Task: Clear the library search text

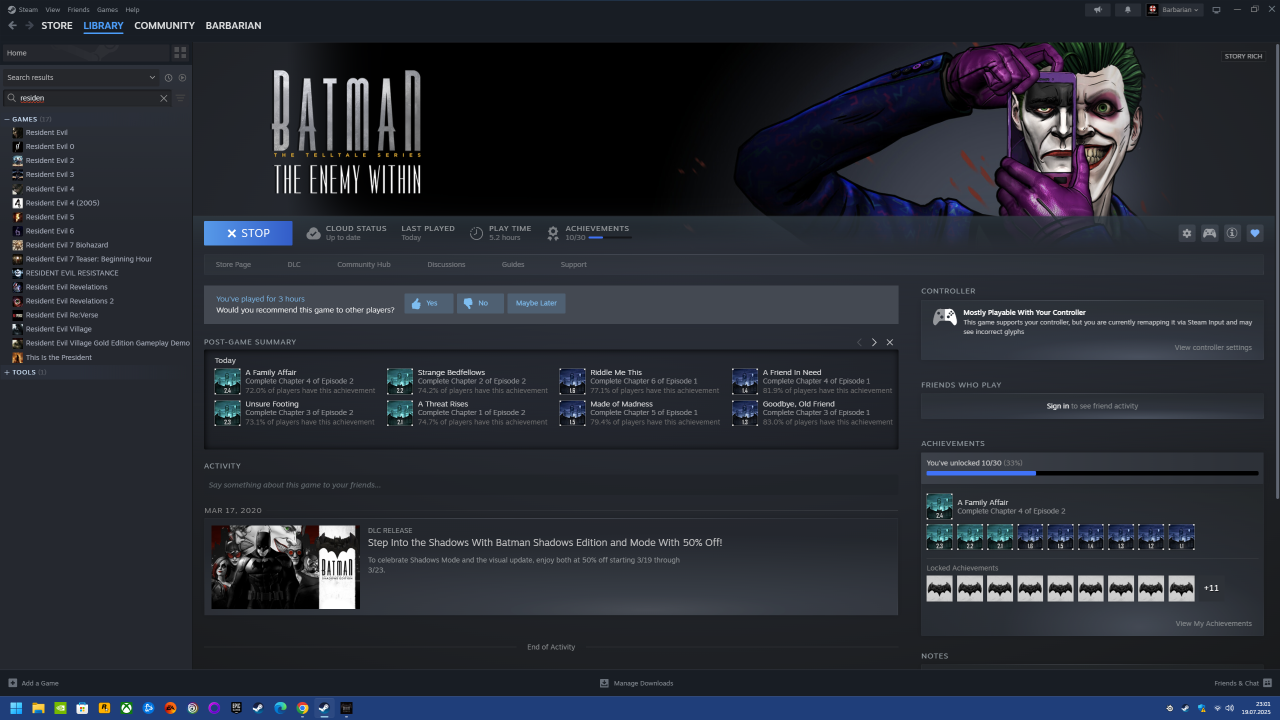Action: (x=164, y=98)
